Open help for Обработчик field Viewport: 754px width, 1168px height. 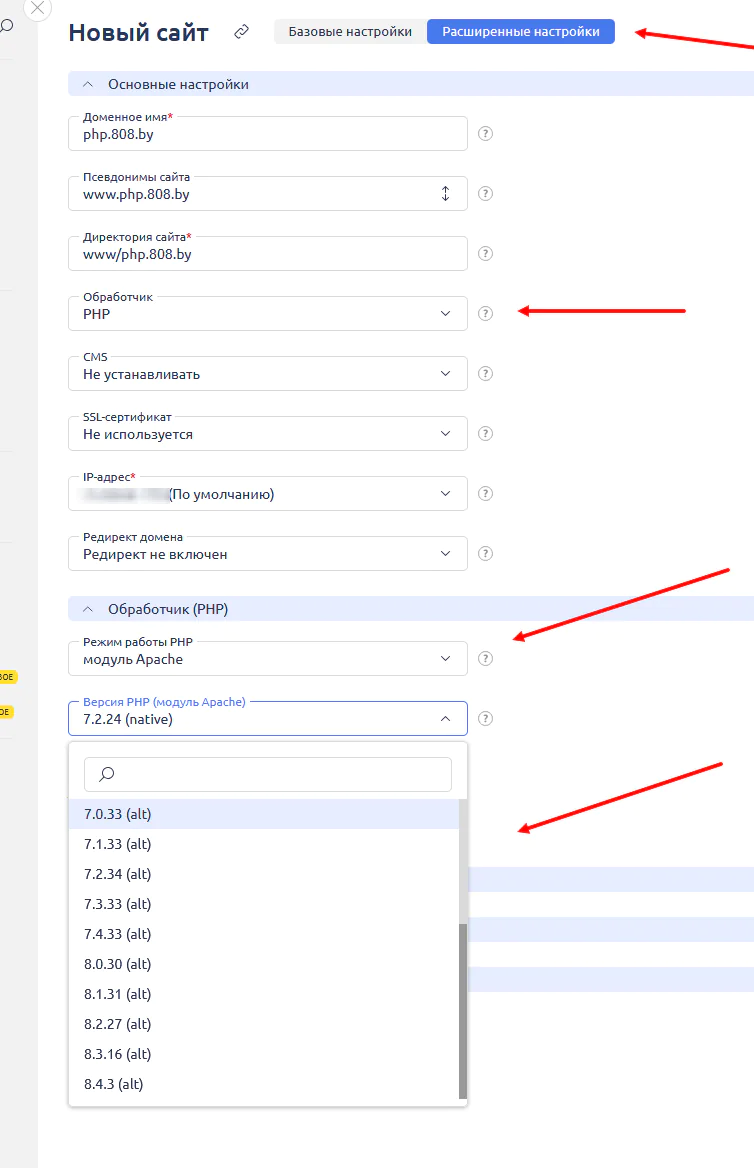pos(485,314)
